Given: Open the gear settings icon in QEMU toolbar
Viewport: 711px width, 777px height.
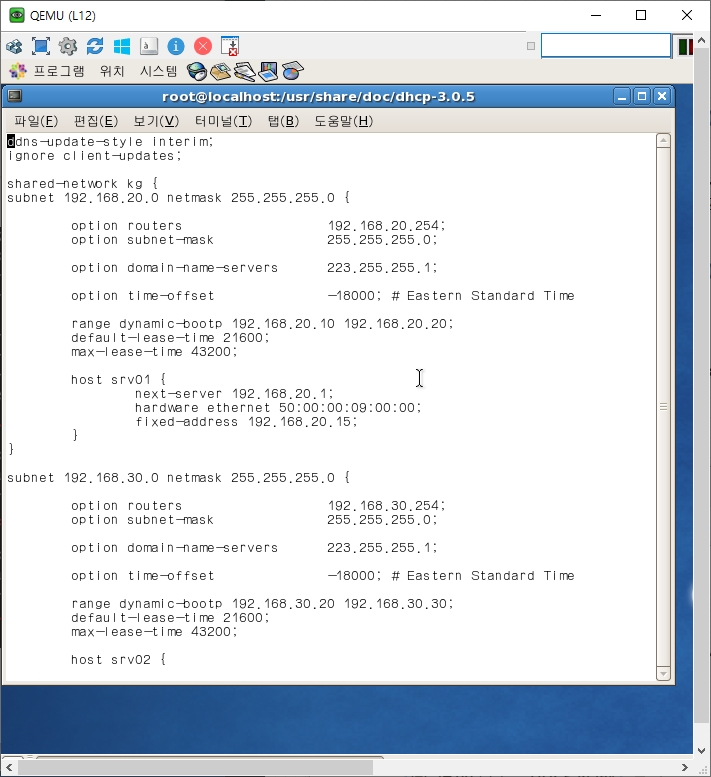Looking at the screenshot, I should pyautogui.click(x=68, y=47).
